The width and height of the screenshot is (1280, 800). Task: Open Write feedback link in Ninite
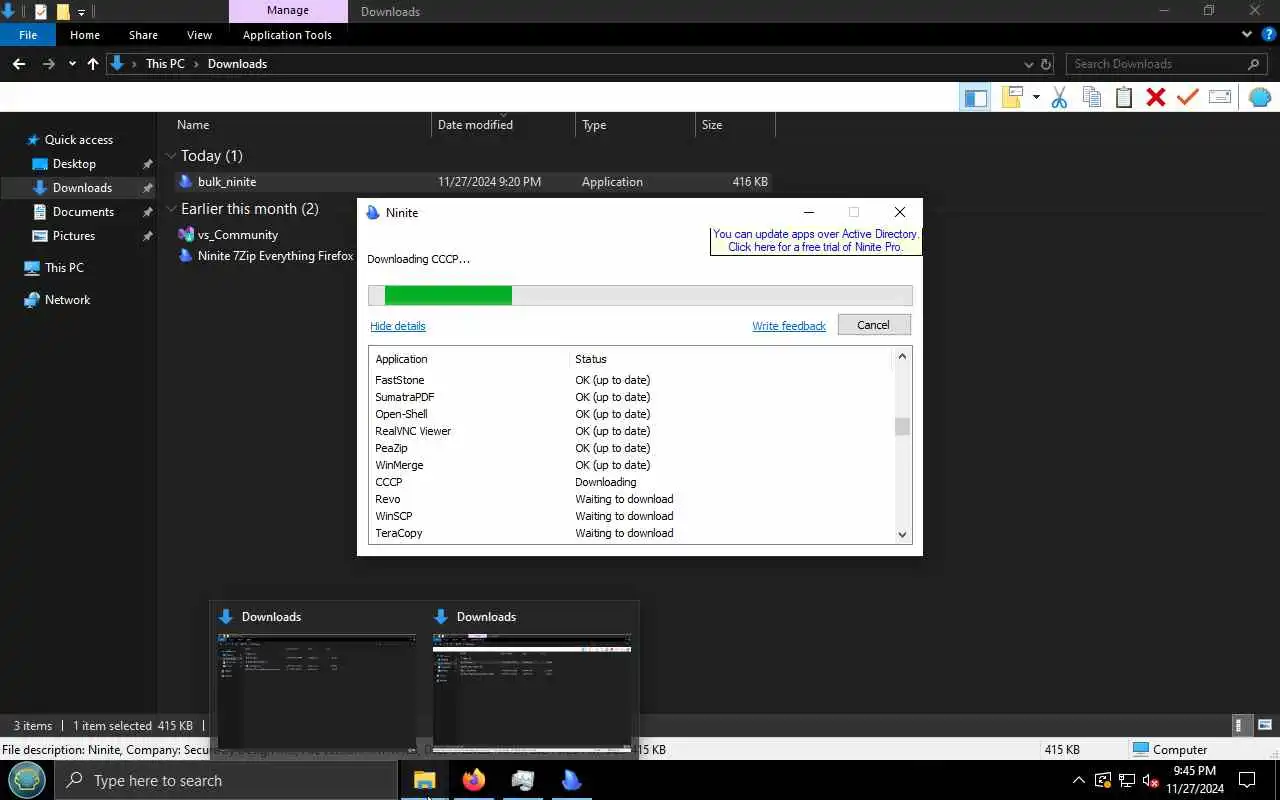click(789, 326)
